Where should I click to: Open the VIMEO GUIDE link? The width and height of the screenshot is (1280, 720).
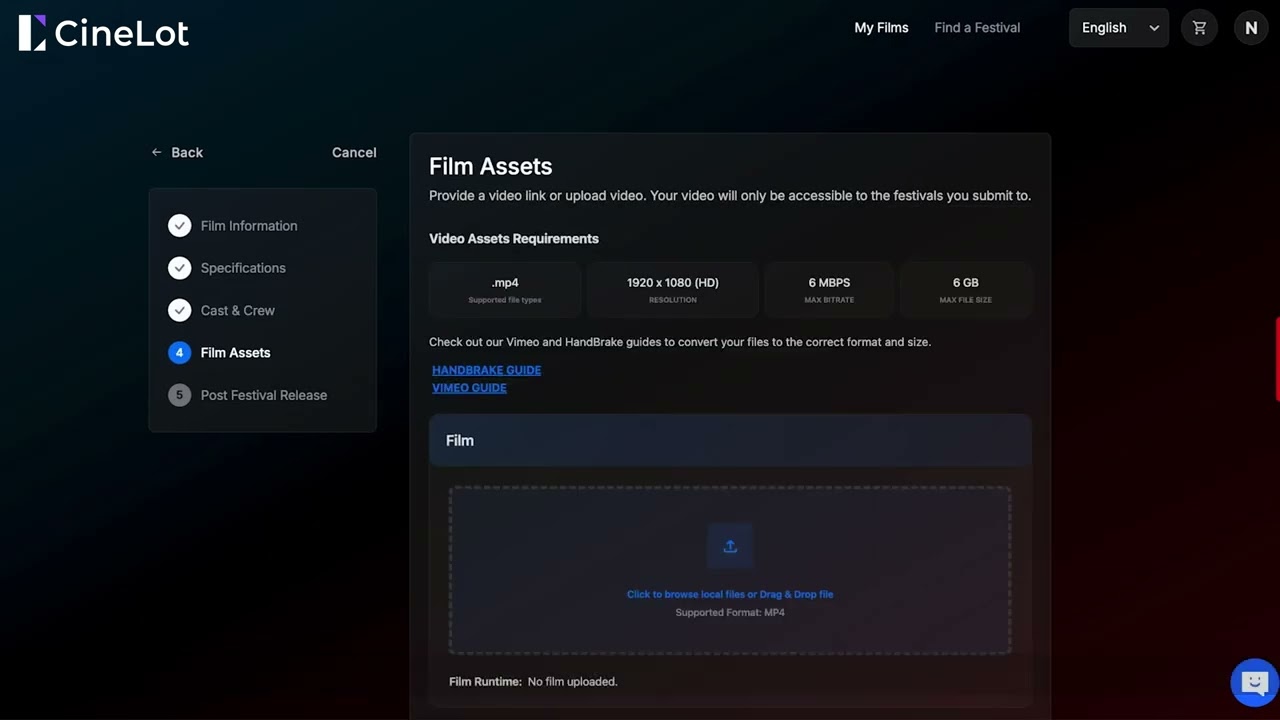(x=469, y=388)
